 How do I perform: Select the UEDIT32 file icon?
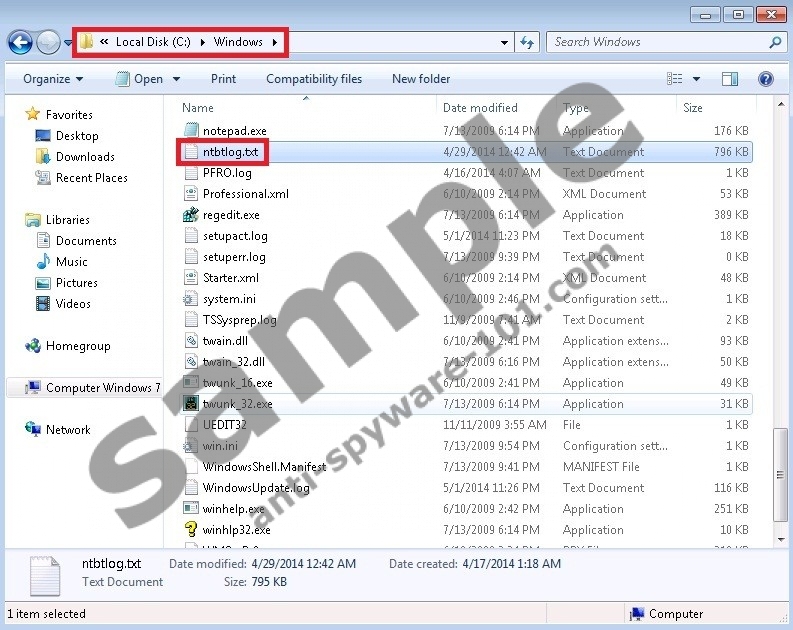(191, 425)
